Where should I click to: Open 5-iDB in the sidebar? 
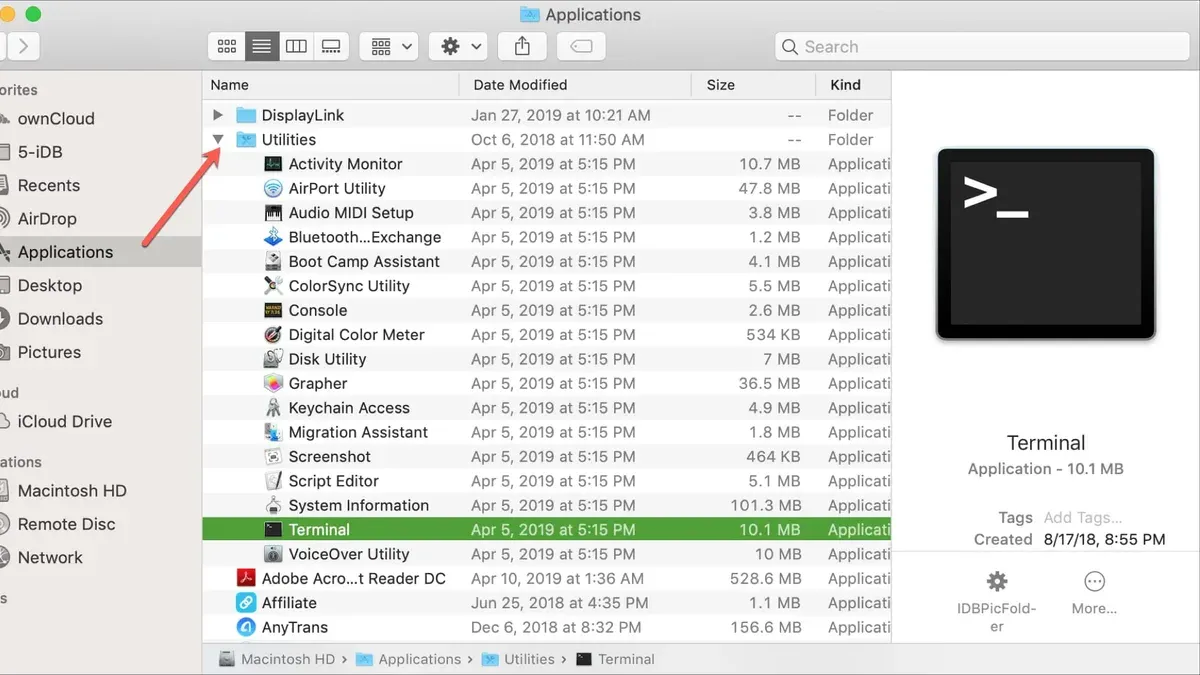click(x=40, y=152)
